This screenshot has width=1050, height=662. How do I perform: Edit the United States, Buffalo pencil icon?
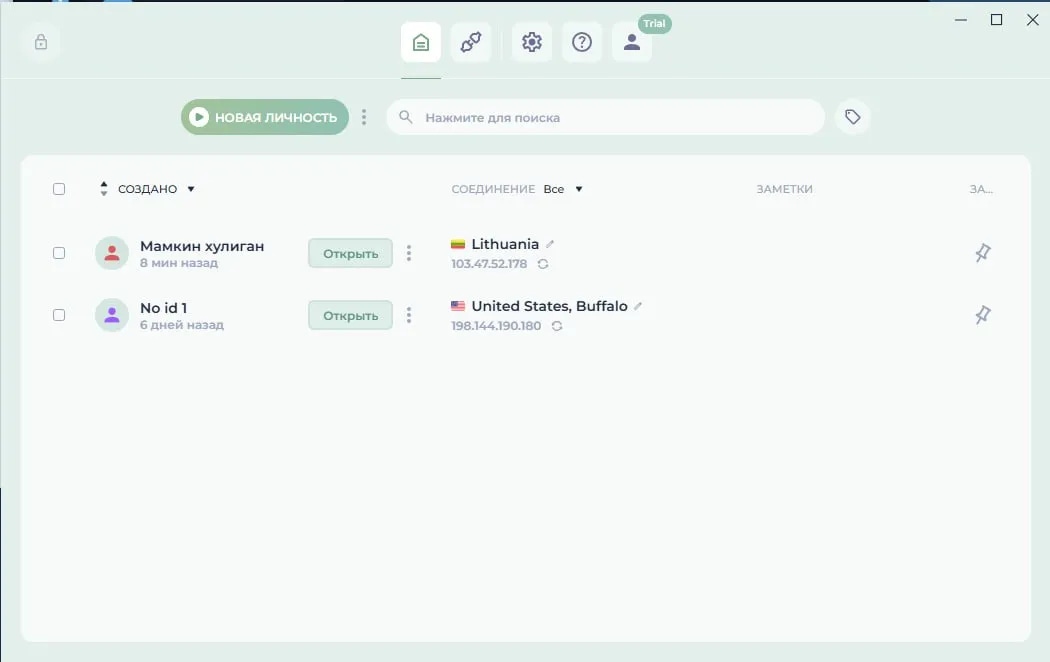[638, 306]
